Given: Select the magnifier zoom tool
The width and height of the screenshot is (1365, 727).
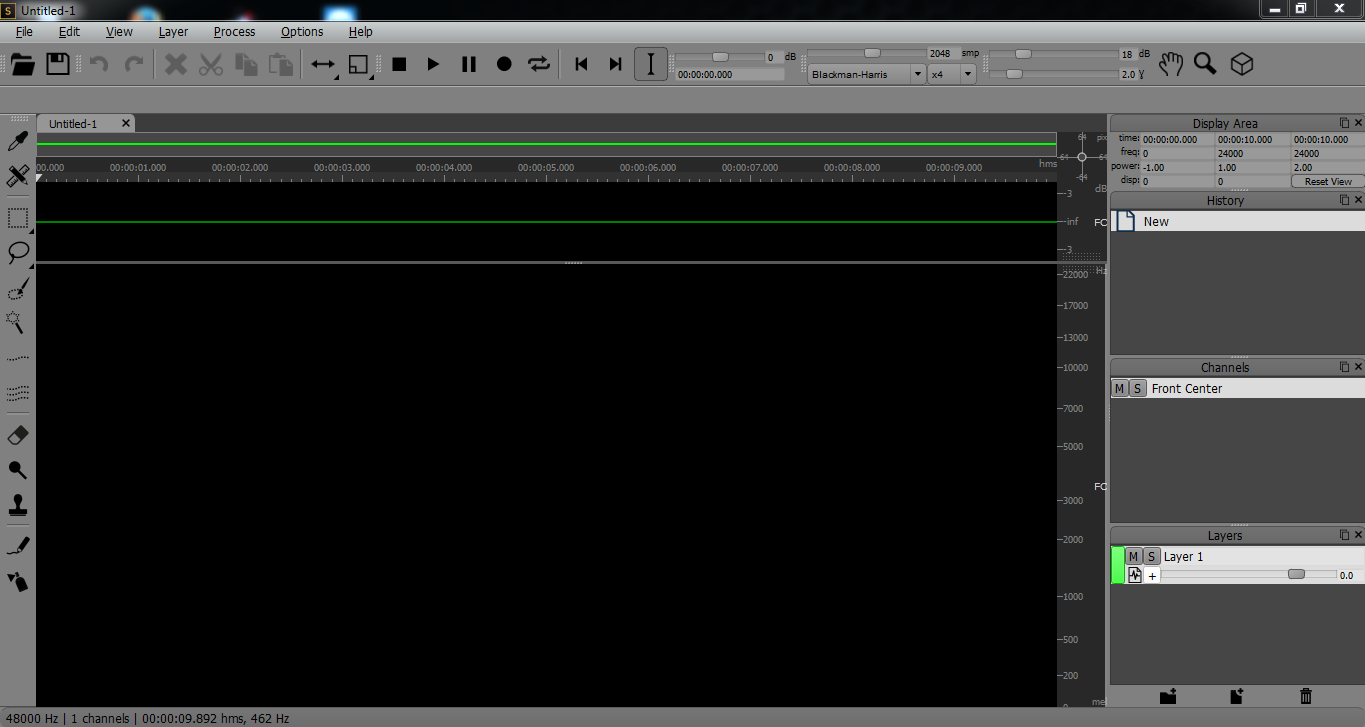Looking at the screenshot, I should pyautogui.click(x=1205, y=64).
